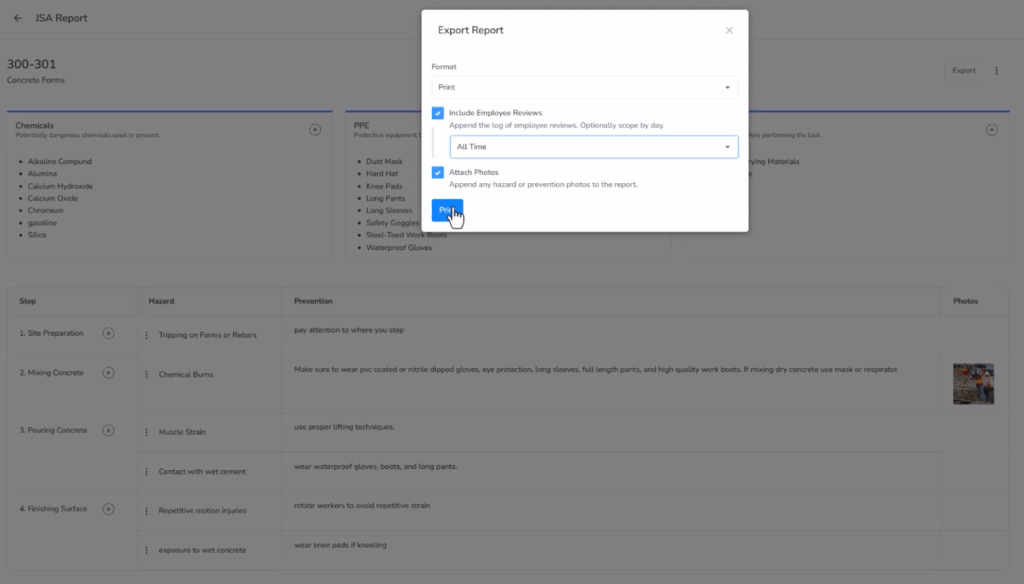Add hazard to Pouring Concrete step
The image size is (1024, 584).
click(x=108, y=430)
